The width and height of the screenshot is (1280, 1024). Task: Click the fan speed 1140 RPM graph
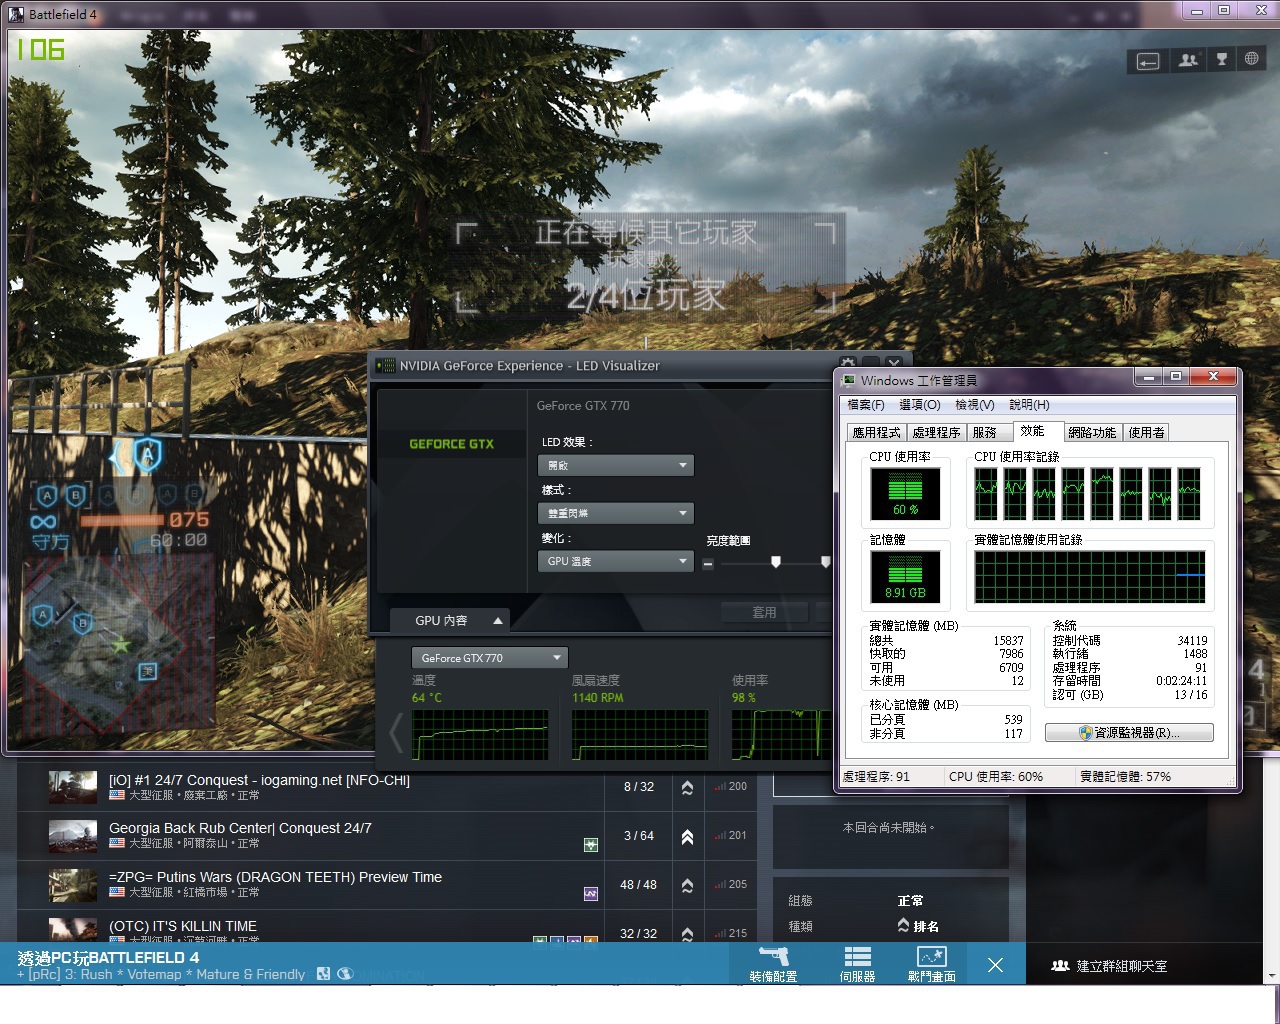pos(640,735)
